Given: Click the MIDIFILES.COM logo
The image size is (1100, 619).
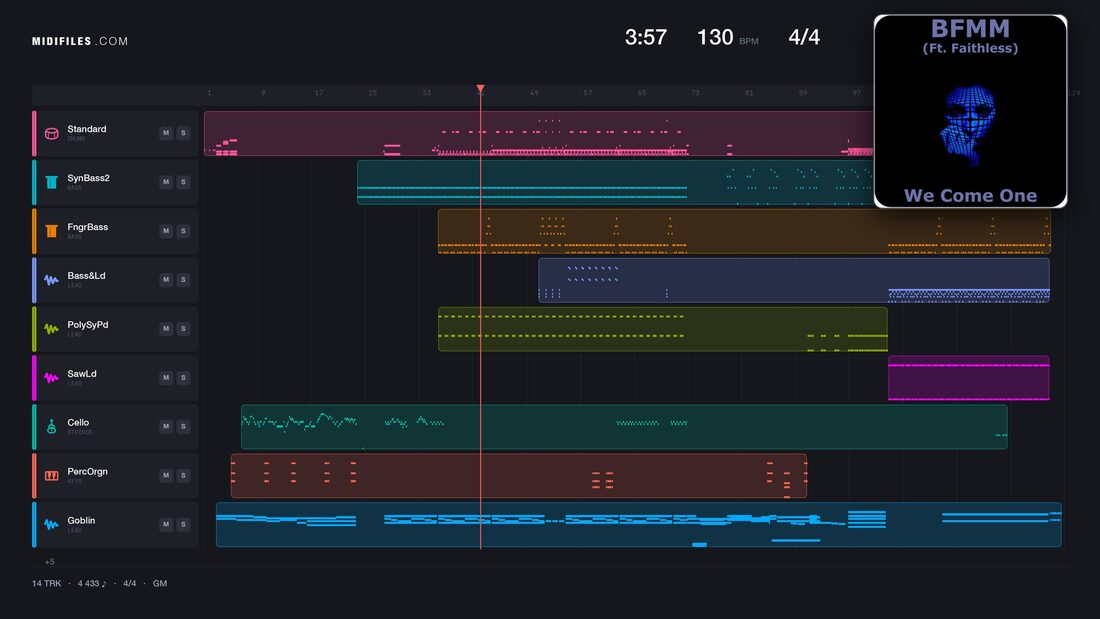Looking at the screenshot, I should 80,41.
